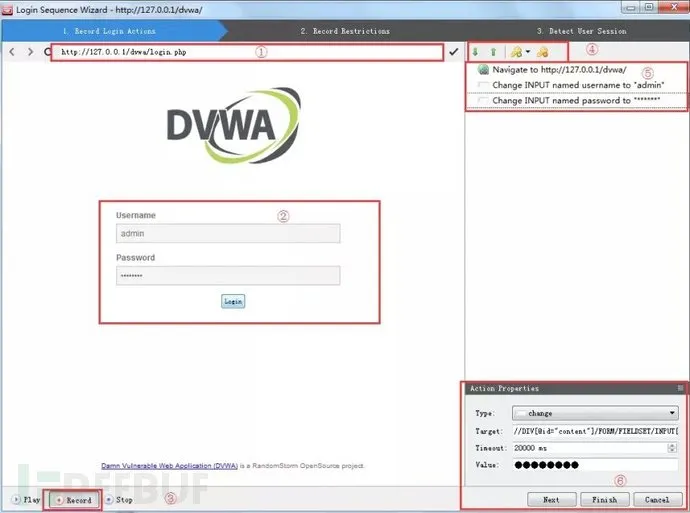Move selected action up with green arrow
Screen dimensions: 690x513
(493, 52)
